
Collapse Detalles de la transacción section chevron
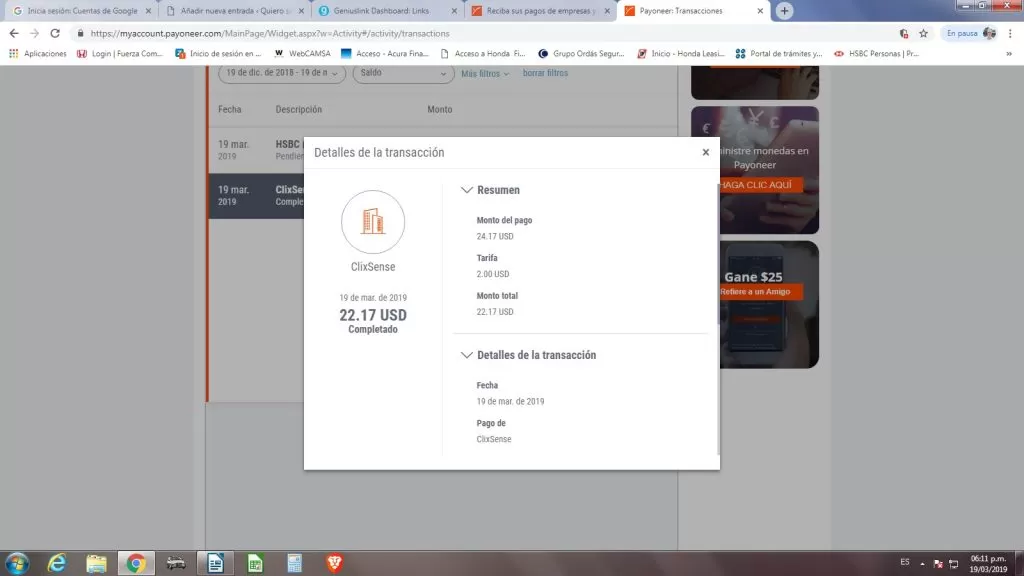tap(466, 355)
